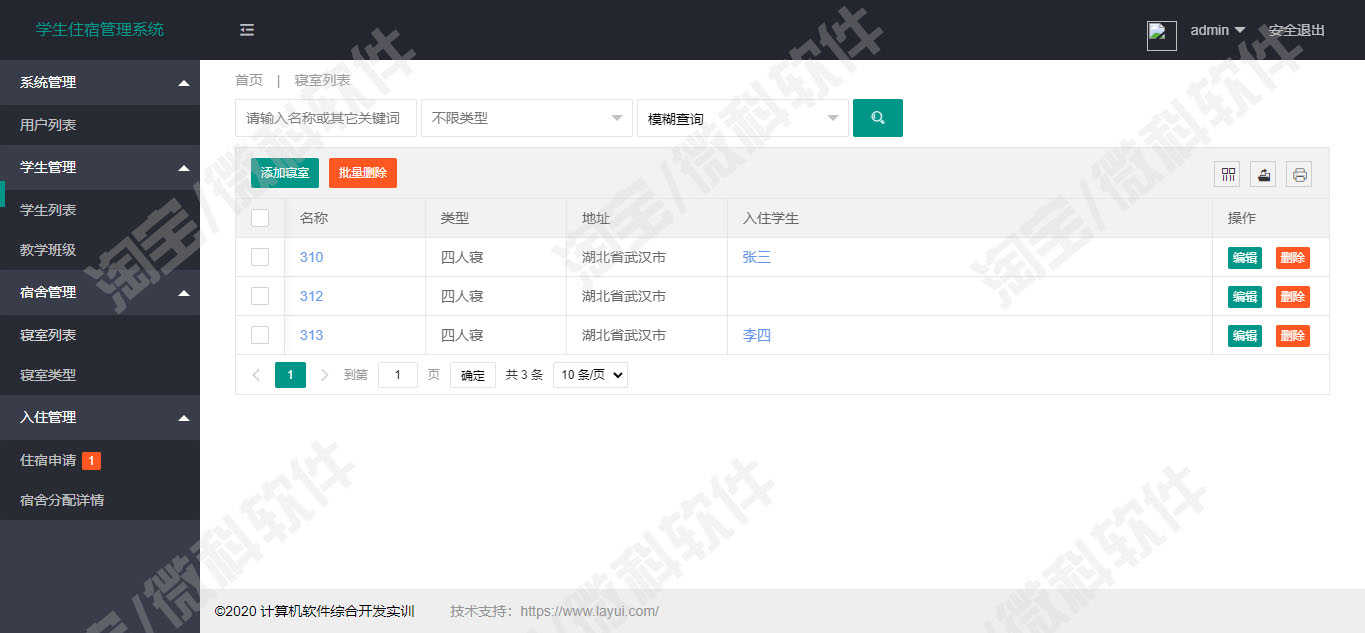Image resolution: width=1365 pixels, height=633 pixels.
Task: Click 编辑 for room 310
Action: point(1245,258)
